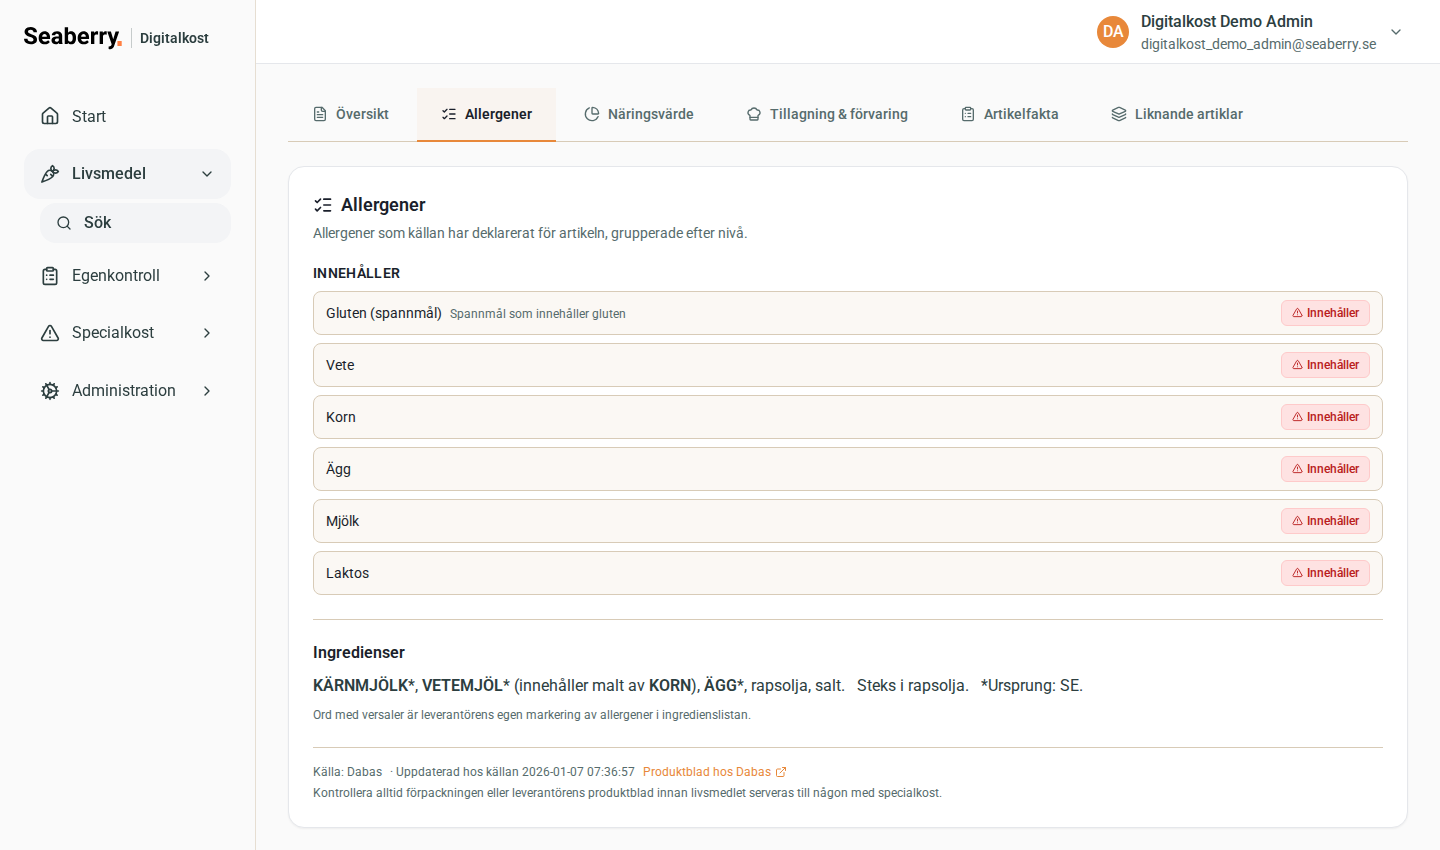Click the document icon on Översikt tab
Screen dimensions: 1440x850
point(320,114)
